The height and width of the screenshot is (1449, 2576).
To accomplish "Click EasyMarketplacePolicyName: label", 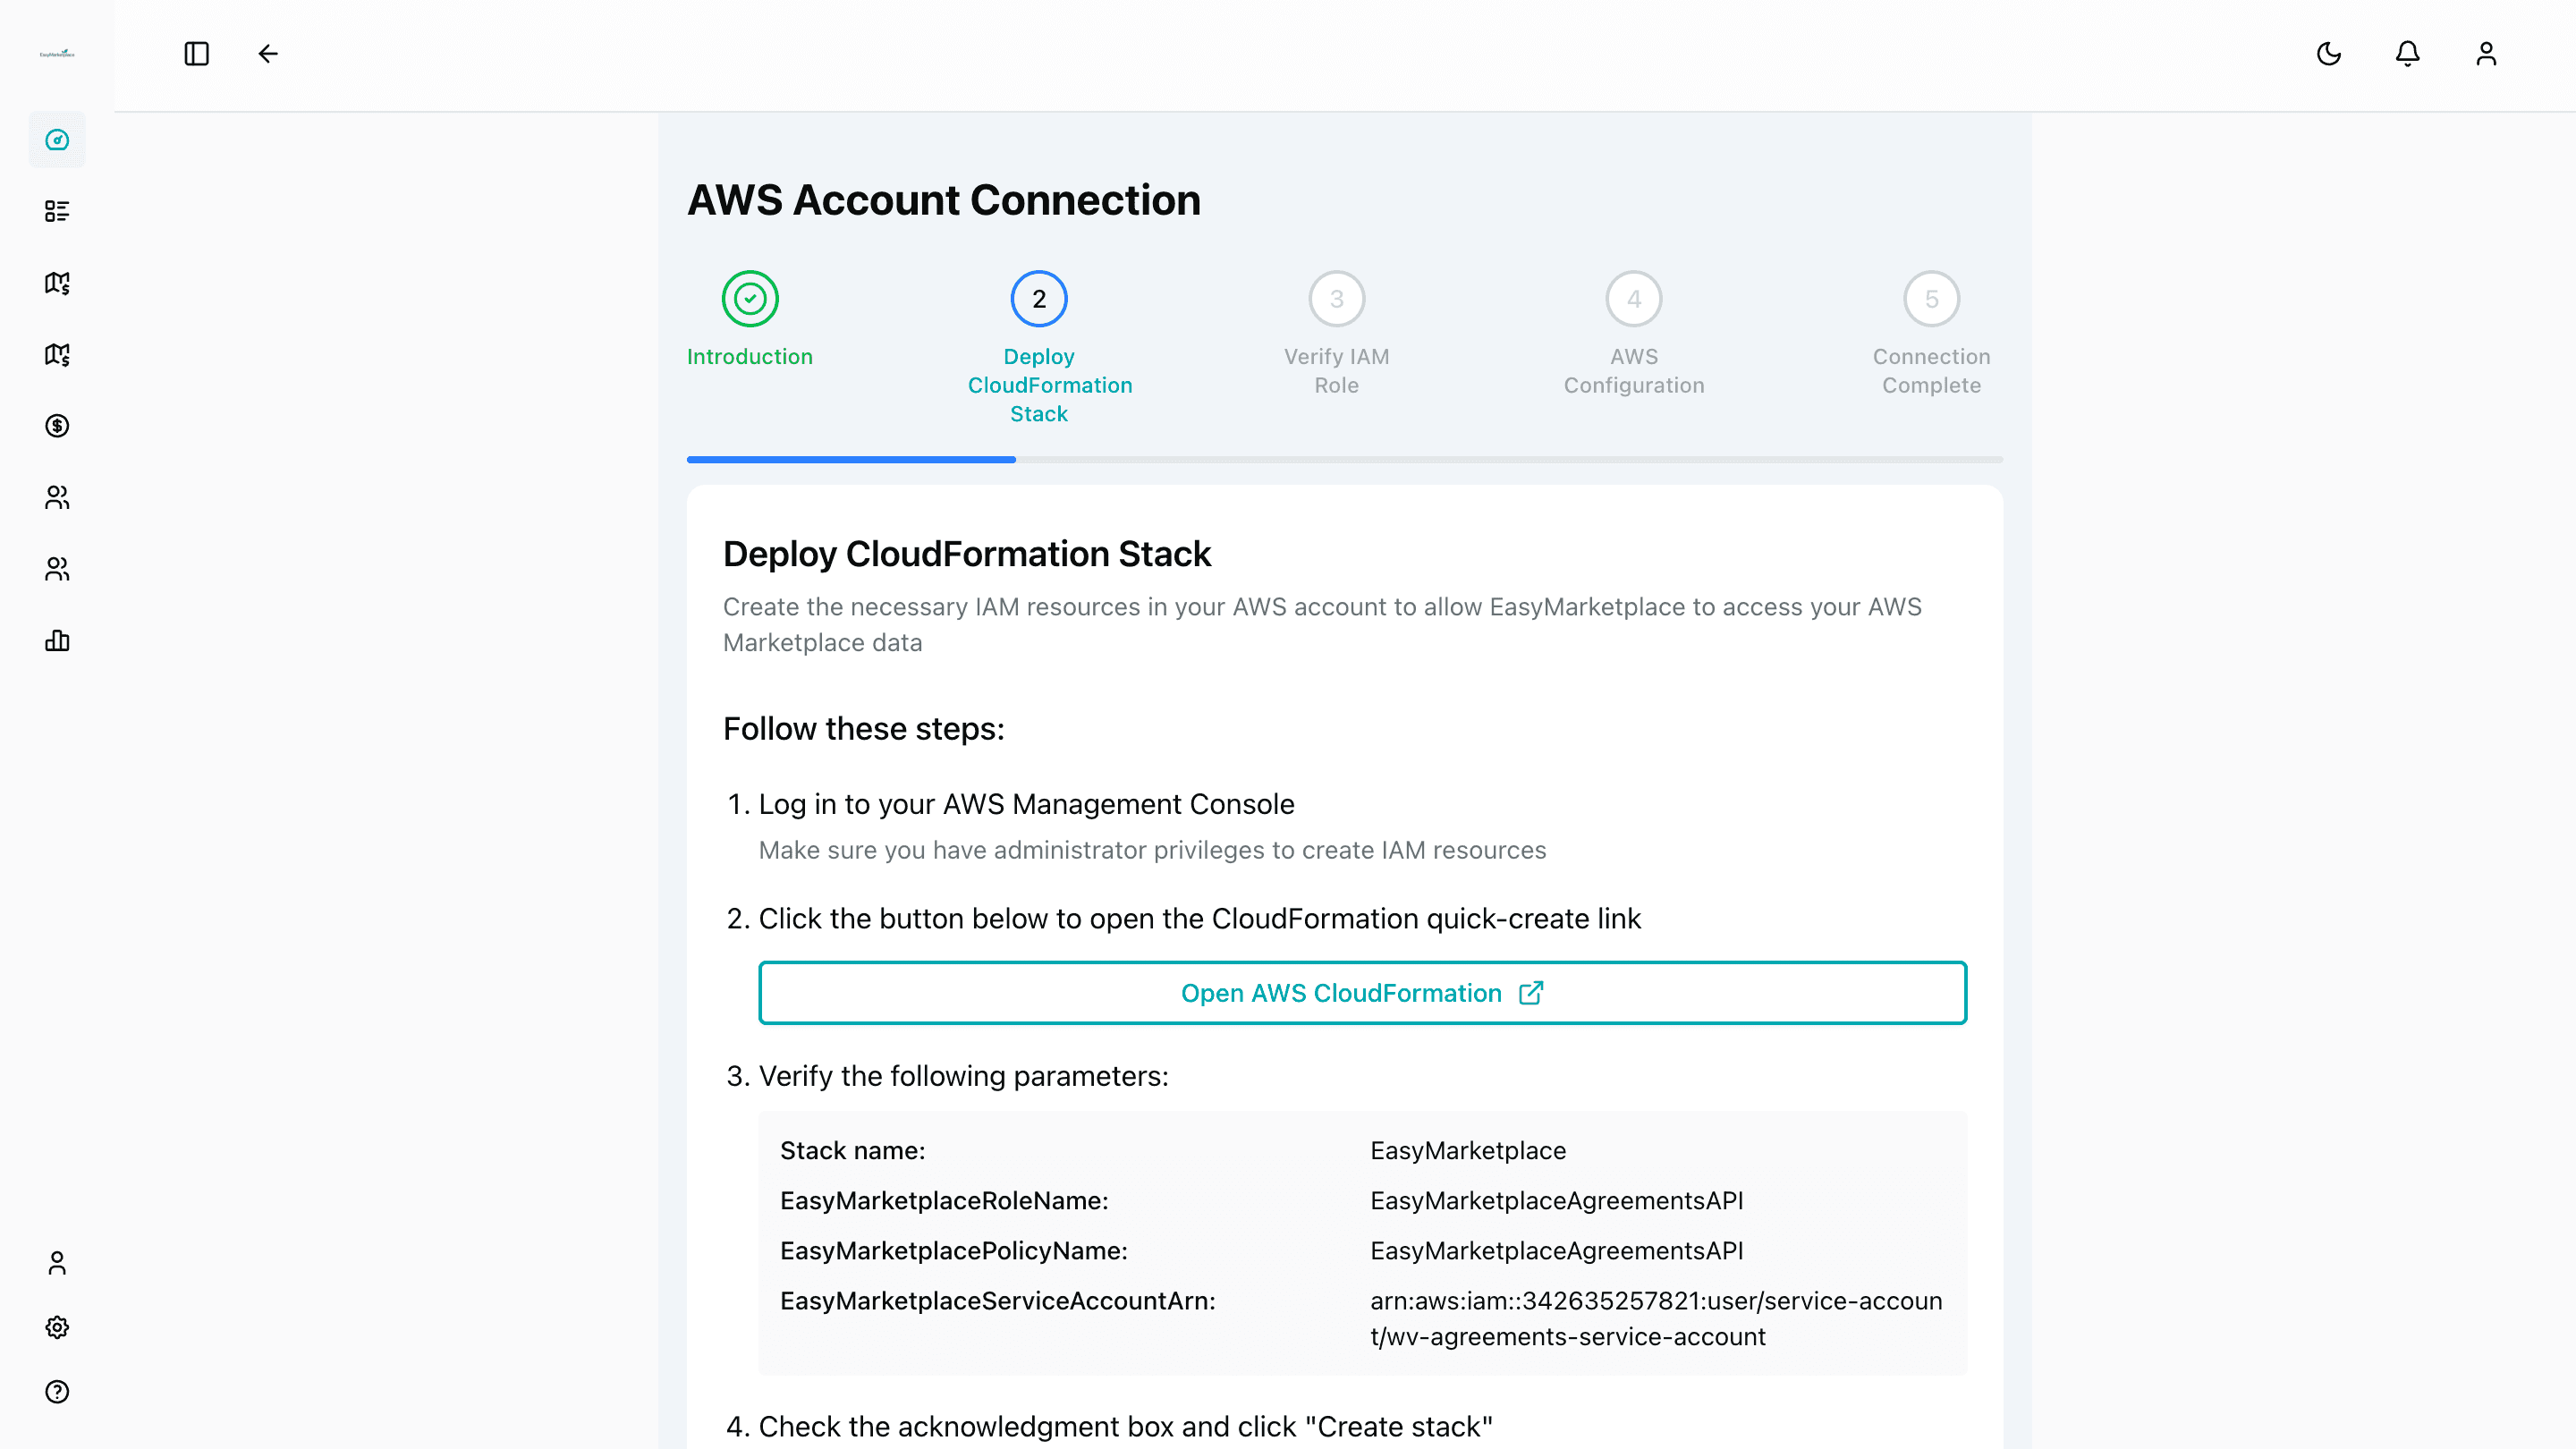I will coord(954,1251).
